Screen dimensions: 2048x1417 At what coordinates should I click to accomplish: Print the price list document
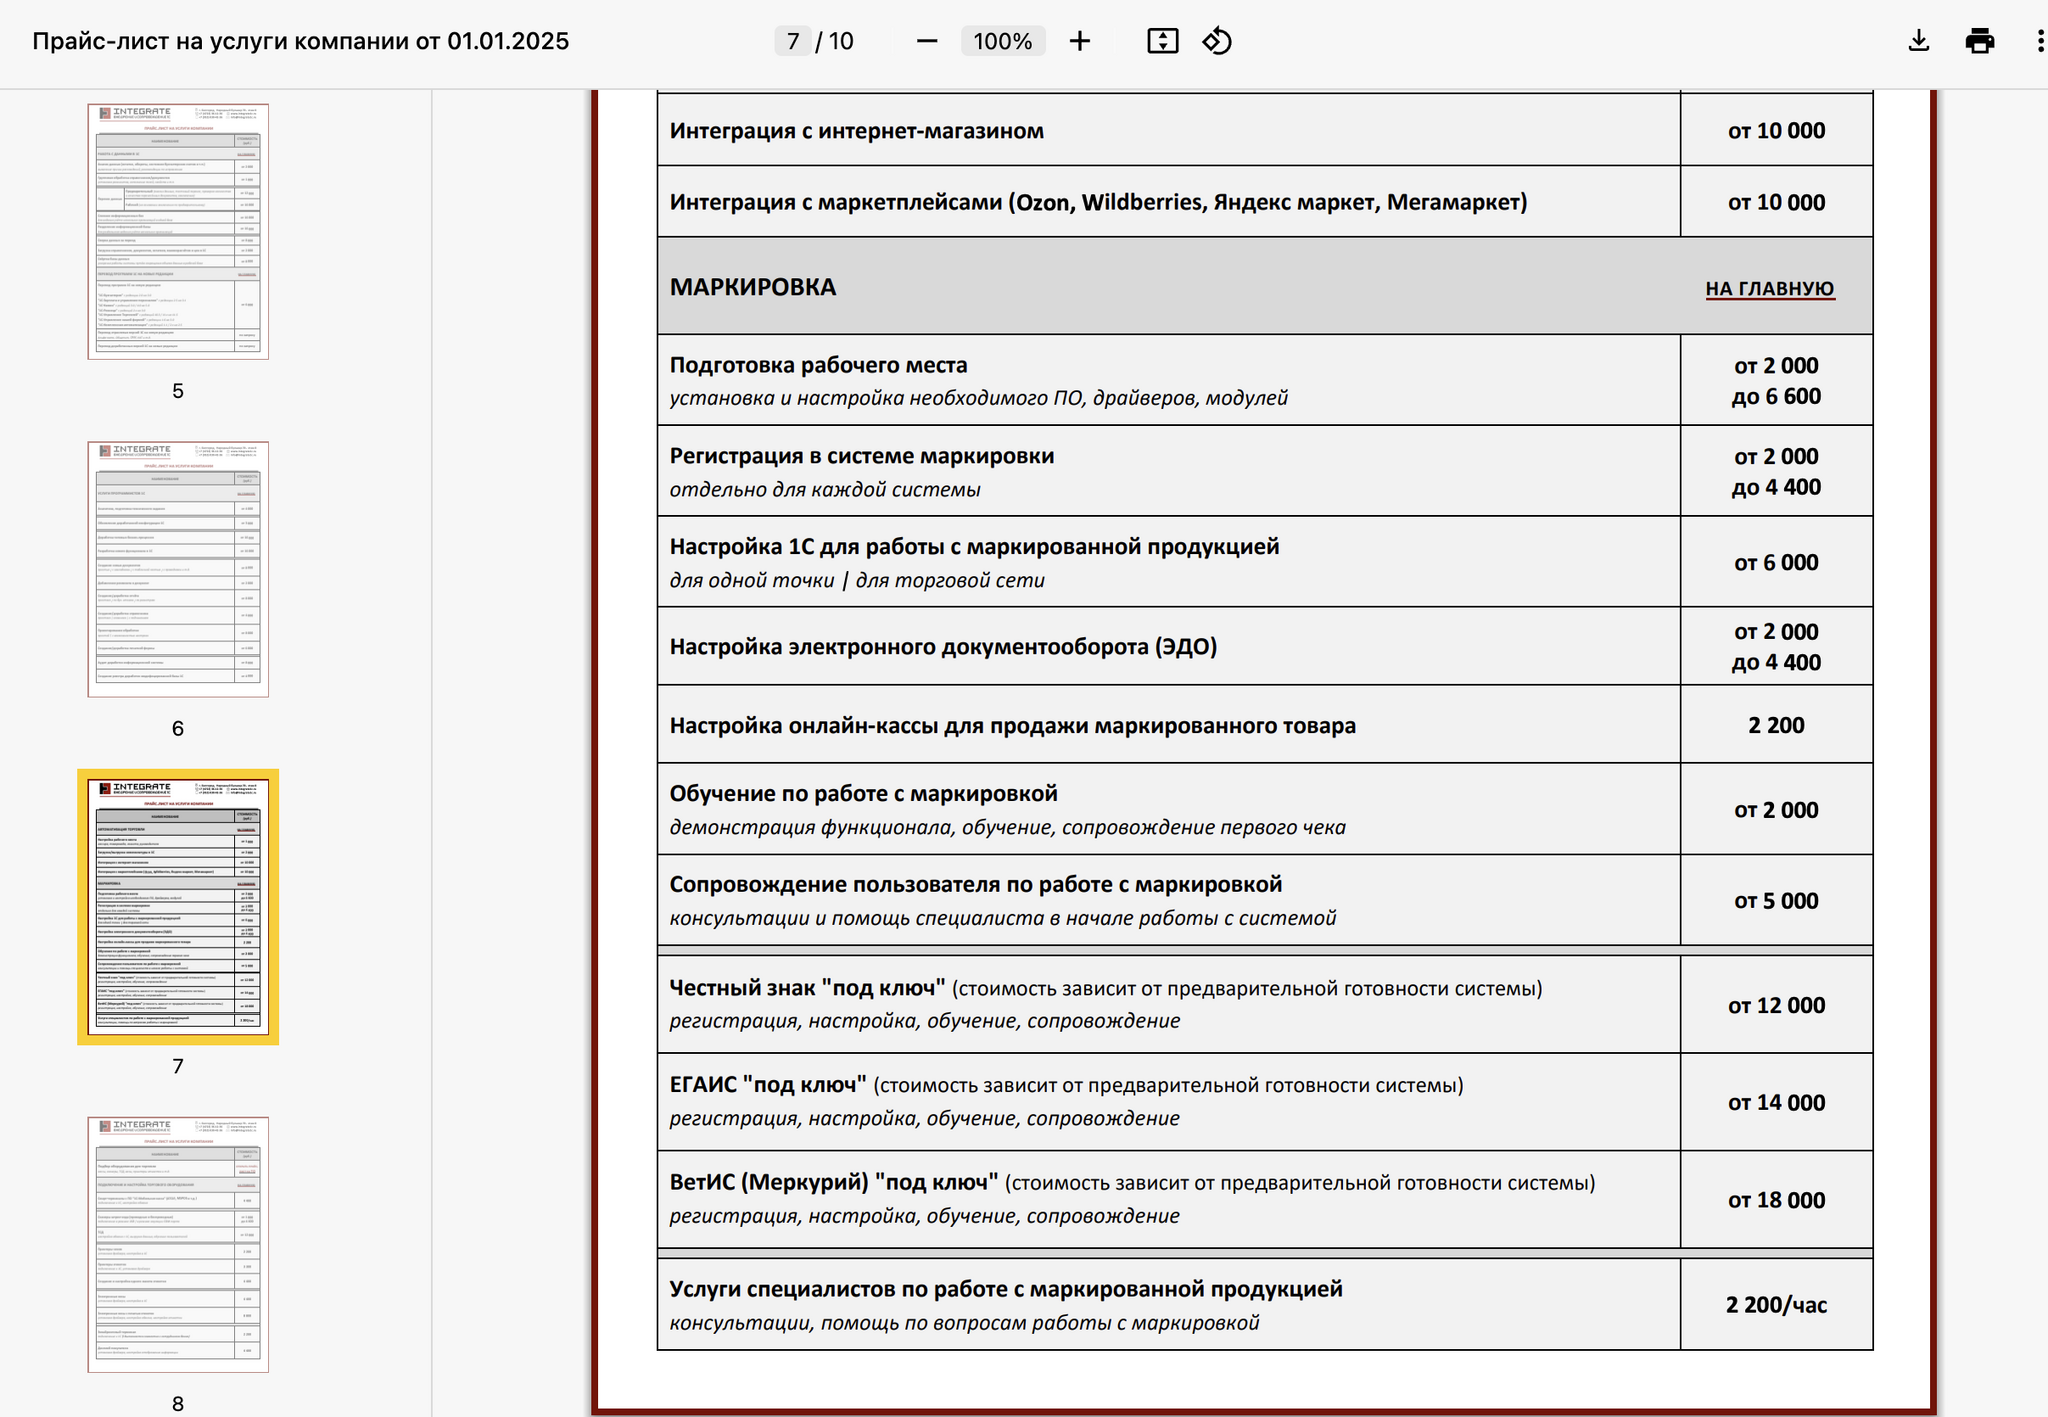click(1979, 41)
